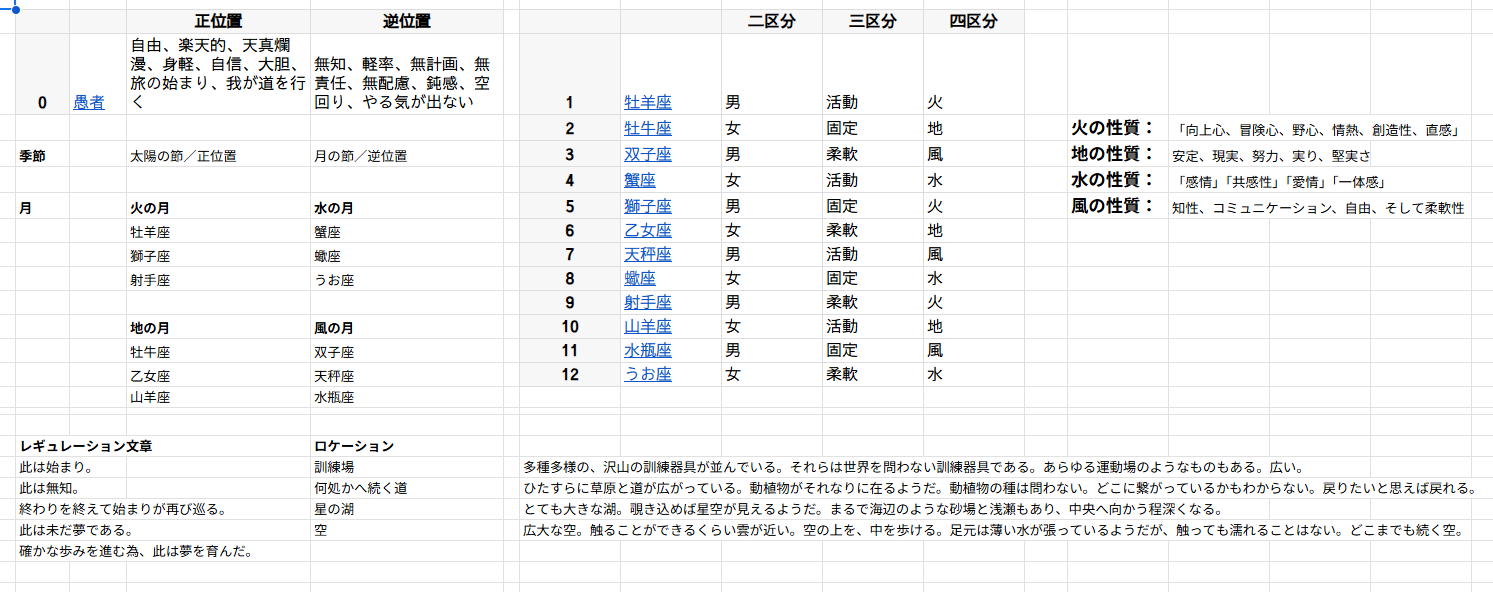Select the 終わりを終えて始まりが再び巡る。 cell
Image resolution: width=1493 pixels, height=592 pixels.
coord(123,509)
